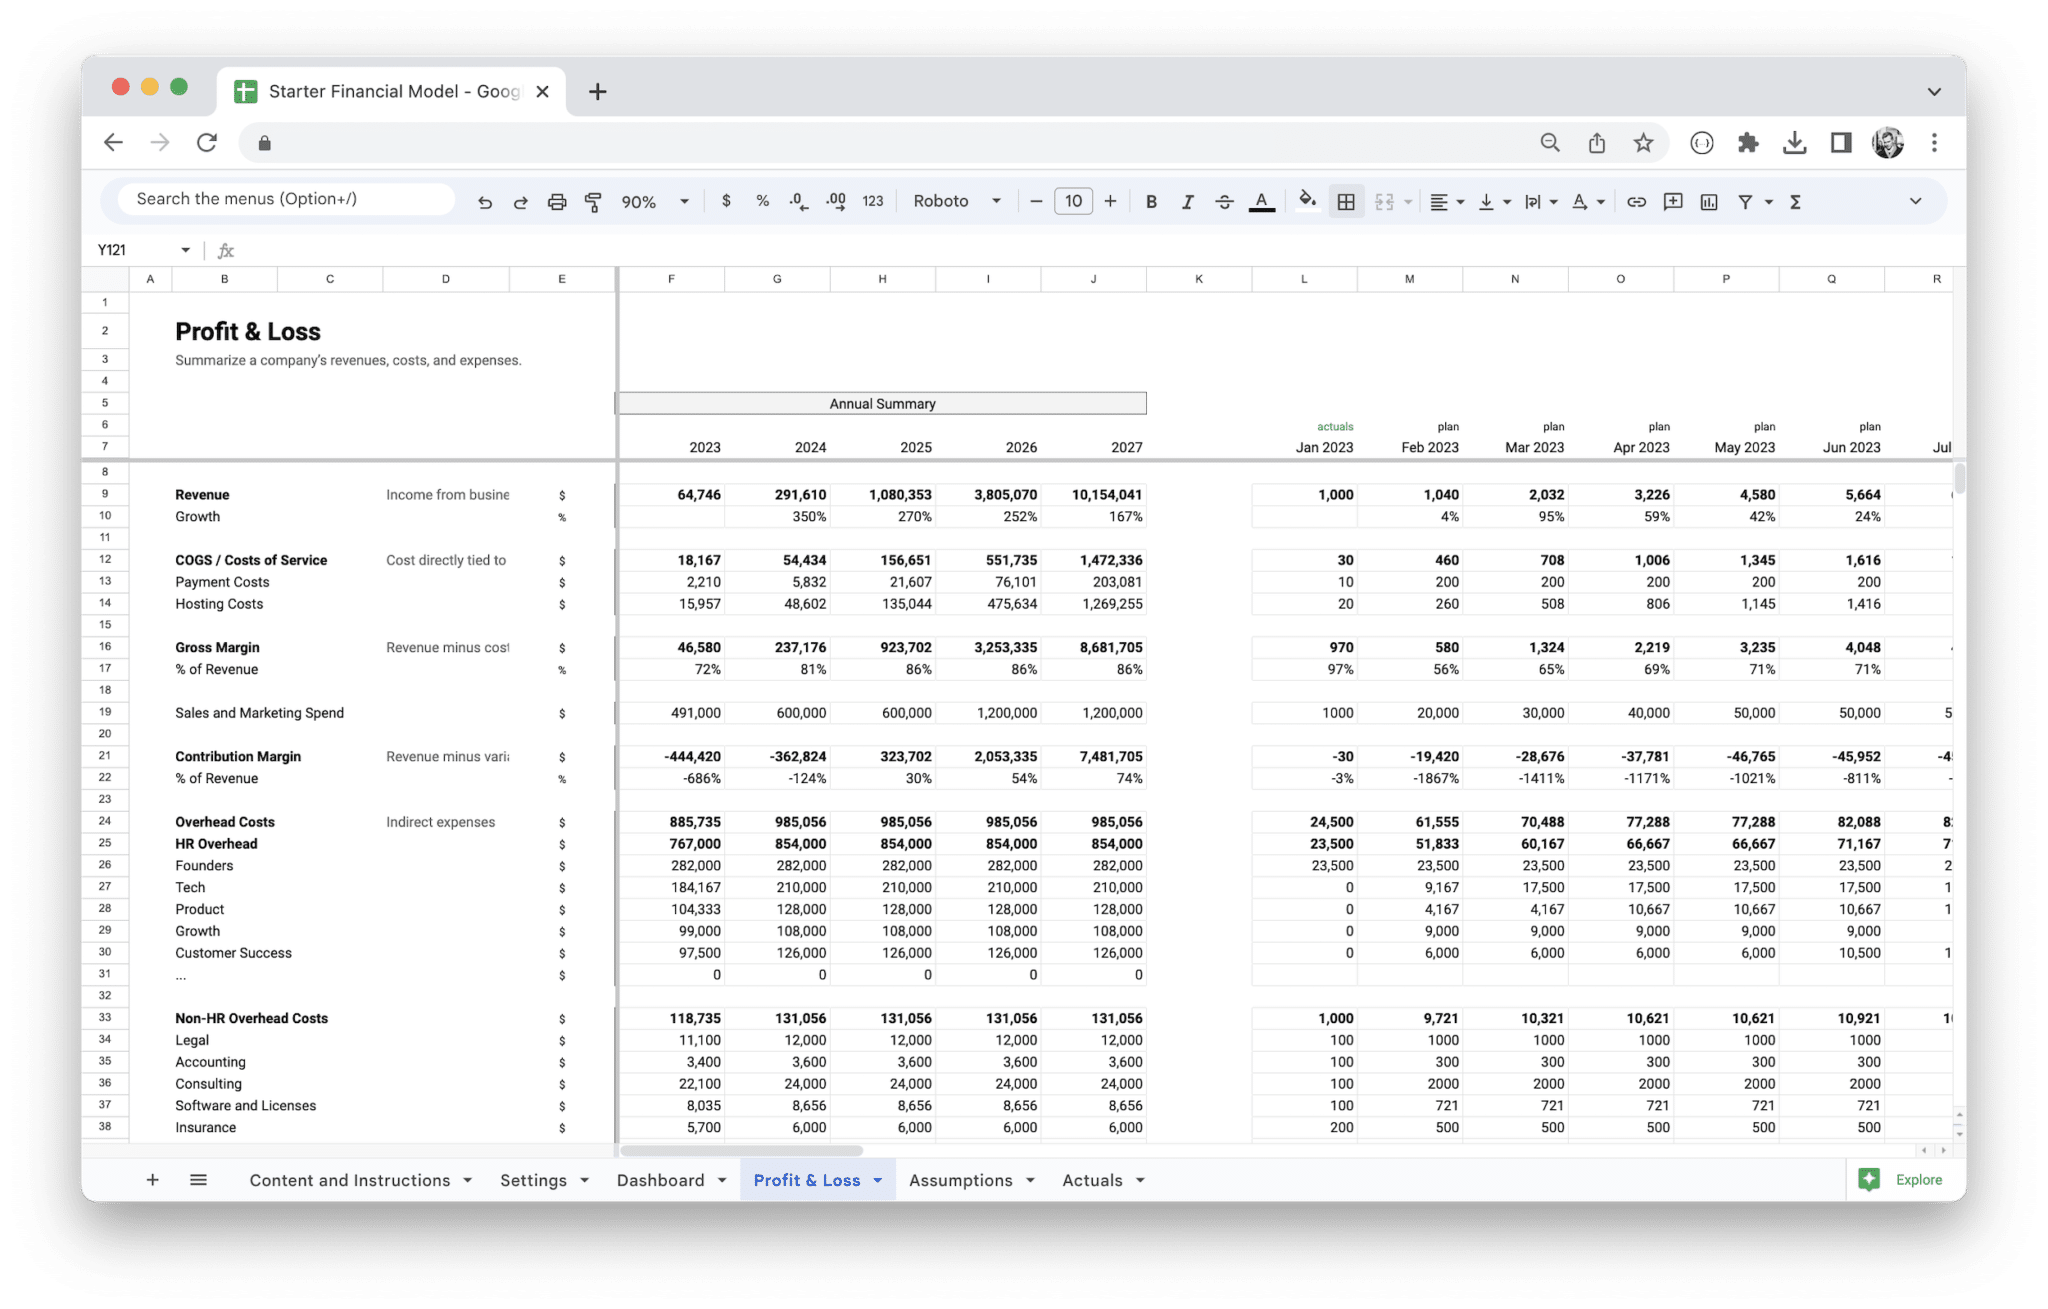Toggle strikethrough formatting
The height and width of the screenshot is (1309, 2048).
point(1224,201)
